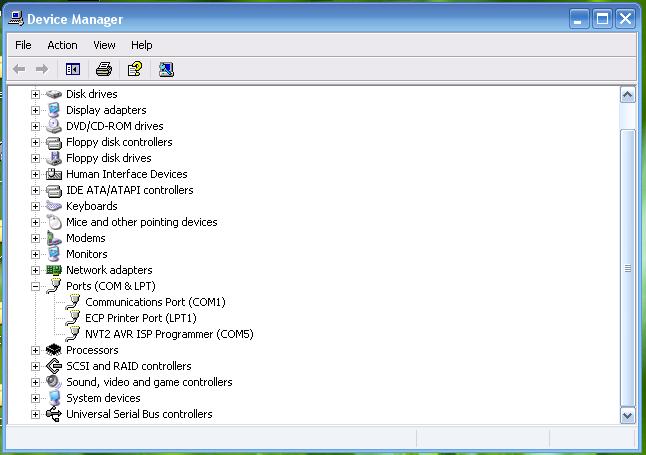646x455 pixels.
Task: Select NVT2 AVR ISP Programmer (COM5)
Action: pyautogui.click(x=169, y=334)
